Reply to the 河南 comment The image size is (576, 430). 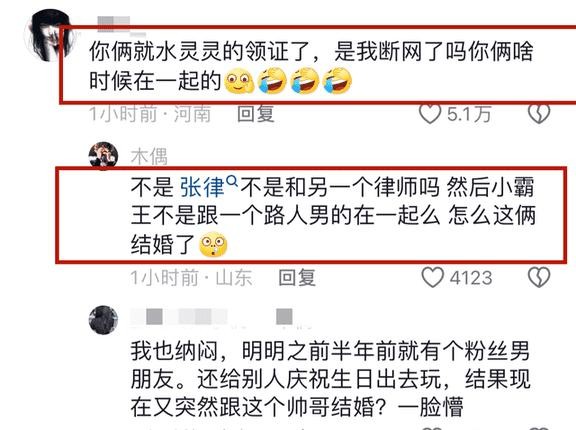[256, 114]
